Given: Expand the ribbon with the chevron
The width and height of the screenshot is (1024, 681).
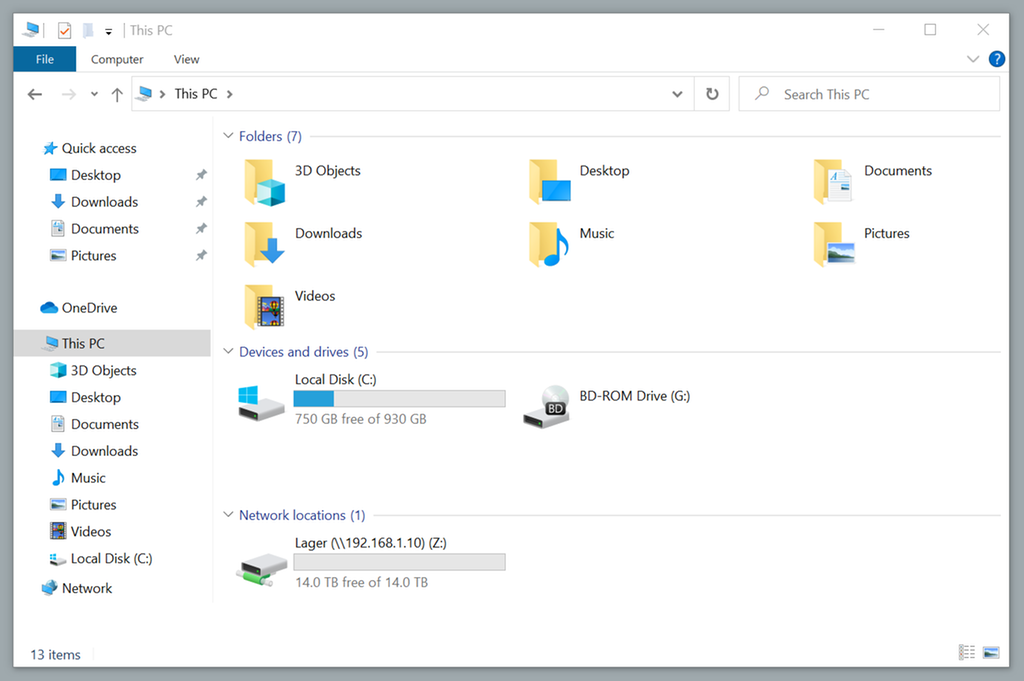Looking at the screenshot, I should click(x=973, y=59).
